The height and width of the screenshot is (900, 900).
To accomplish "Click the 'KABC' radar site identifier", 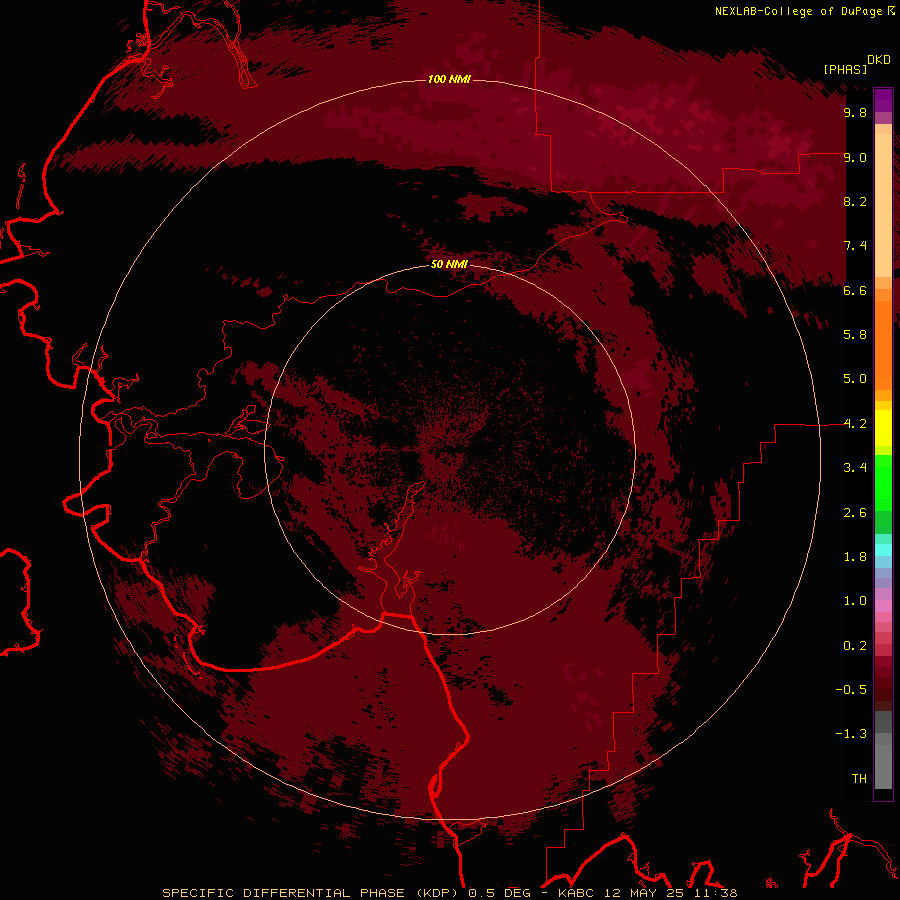I will [577, 893].
